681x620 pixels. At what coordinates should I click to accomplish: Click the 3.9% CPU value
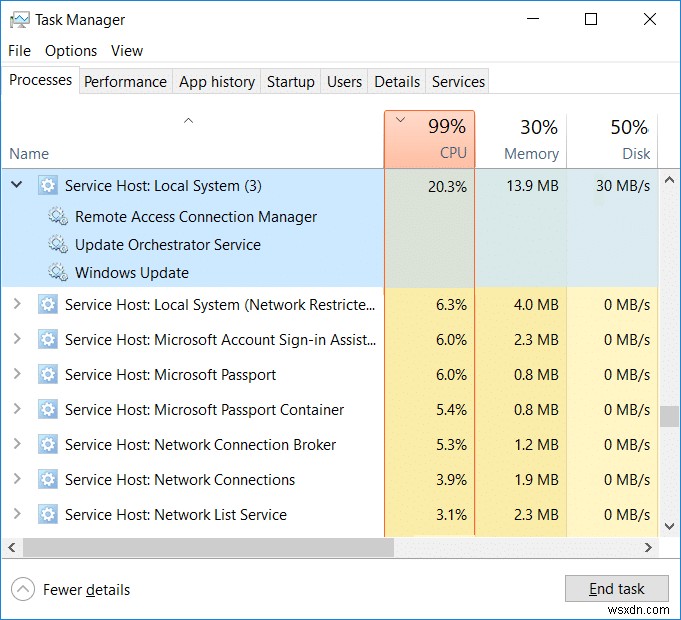(x=451, y=480)
